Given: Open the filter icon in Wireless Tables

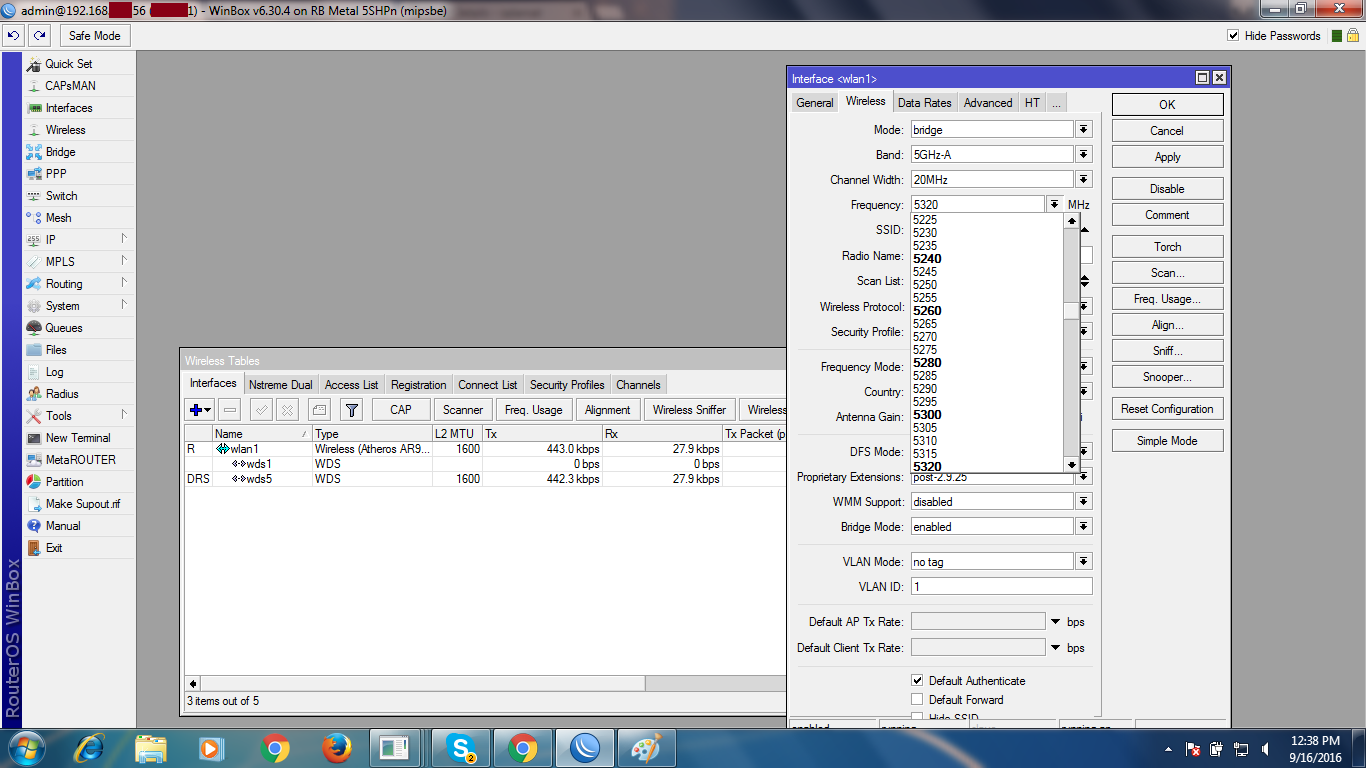Looking at the screenshot, I should pyautogui.click(x=351, y=409).
